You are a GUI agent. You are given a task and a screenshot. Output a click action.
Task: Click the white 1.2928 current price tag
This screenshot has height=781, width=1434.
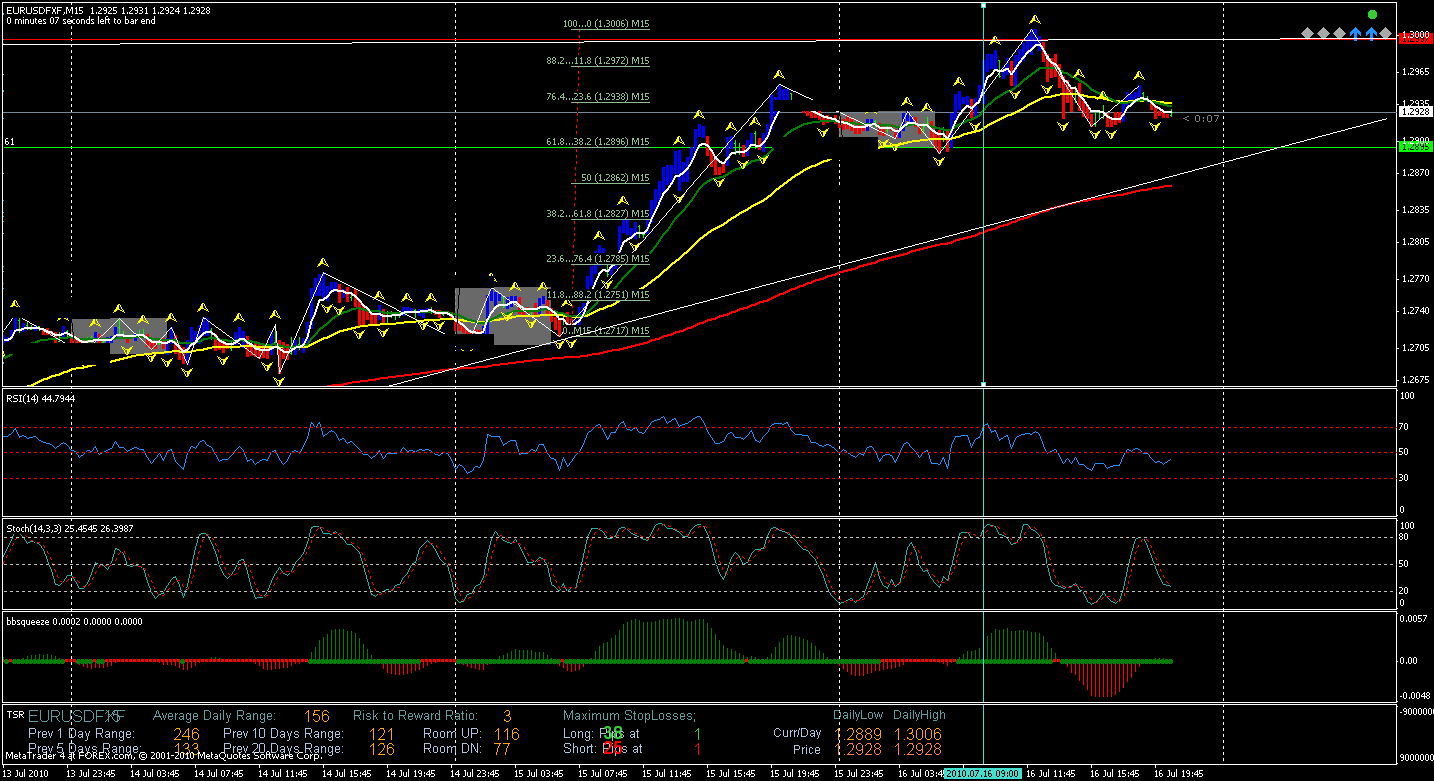1416,112
